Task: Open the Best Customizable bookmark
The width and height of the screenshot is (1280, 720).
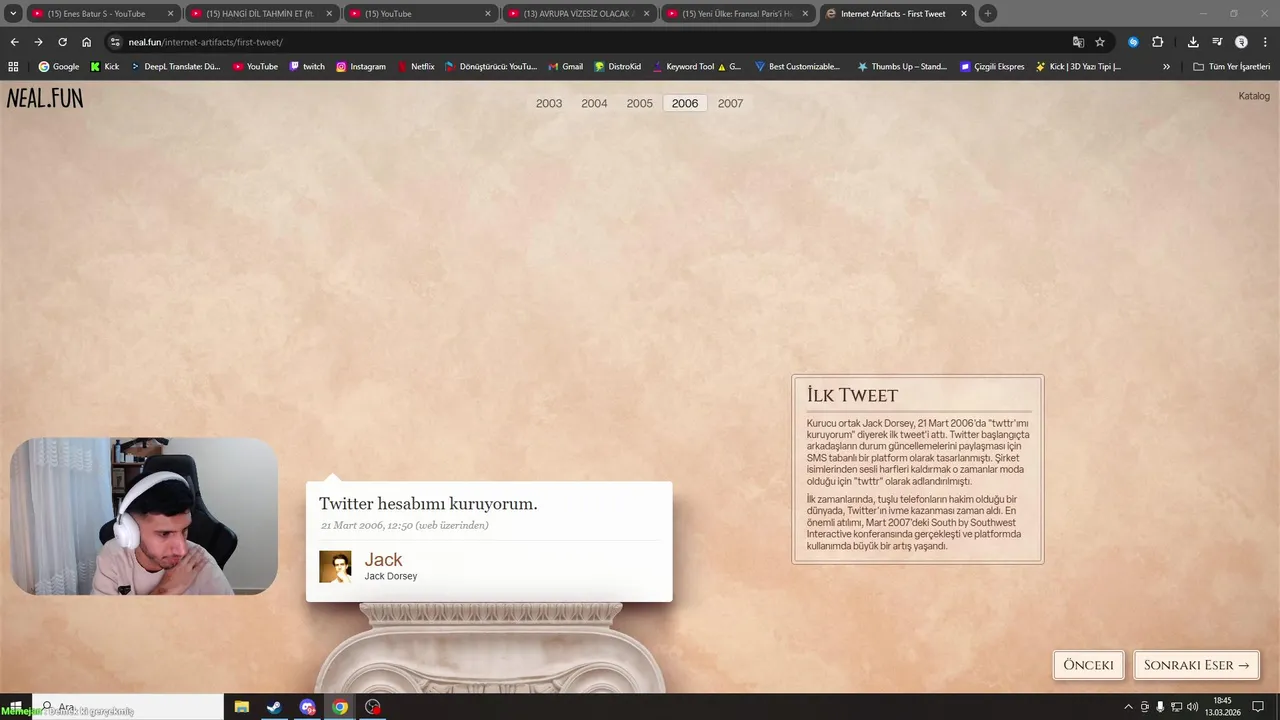Action: click(x=798, y=67)
